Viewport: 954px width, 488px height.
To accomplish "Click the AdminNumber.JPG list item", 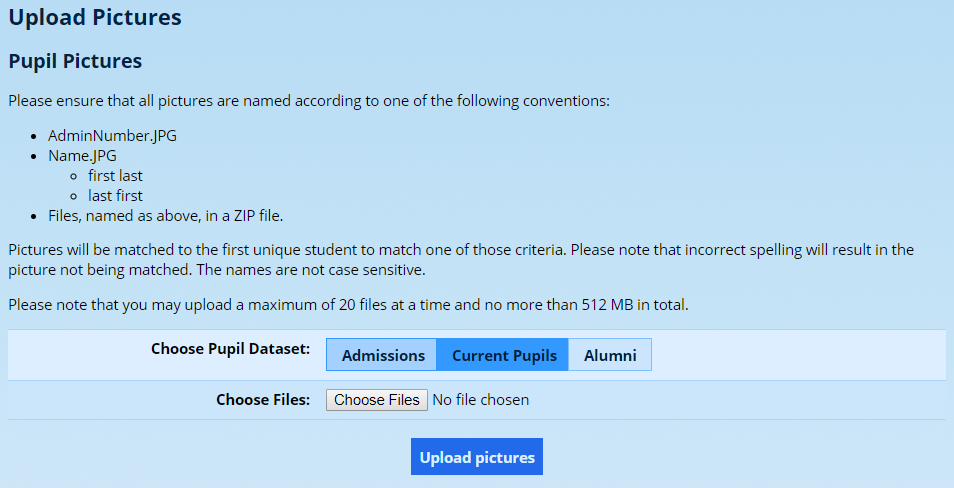I will pyautogui.click(x=112, y=136).
